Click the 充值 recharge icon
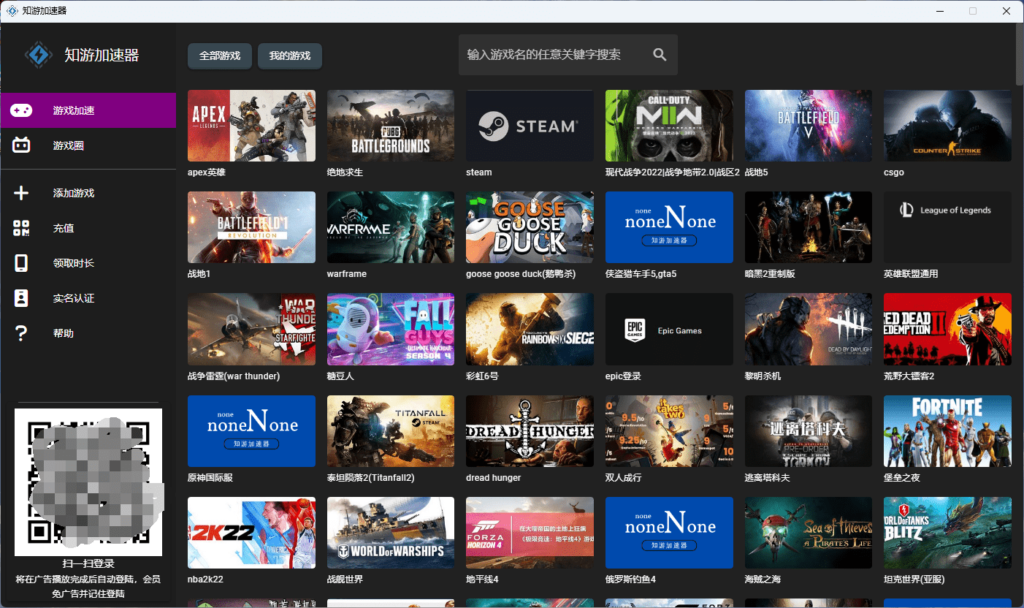Viewport: 1024px width, 608px height. [21, 228]
